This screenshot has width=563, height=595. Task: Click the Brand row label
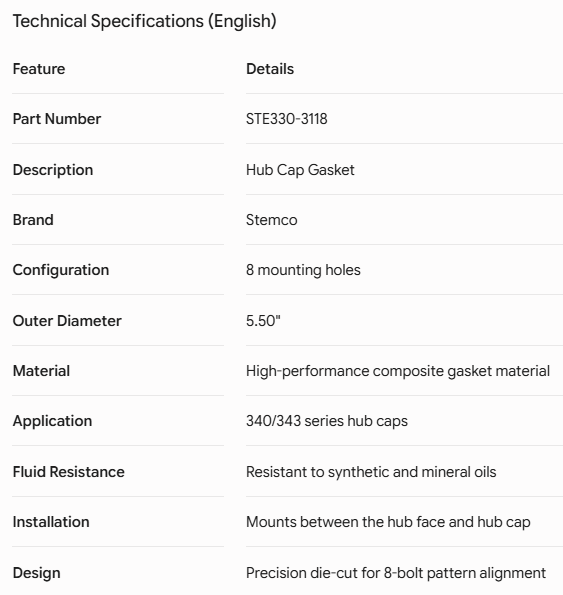click(x=33, y=220)
